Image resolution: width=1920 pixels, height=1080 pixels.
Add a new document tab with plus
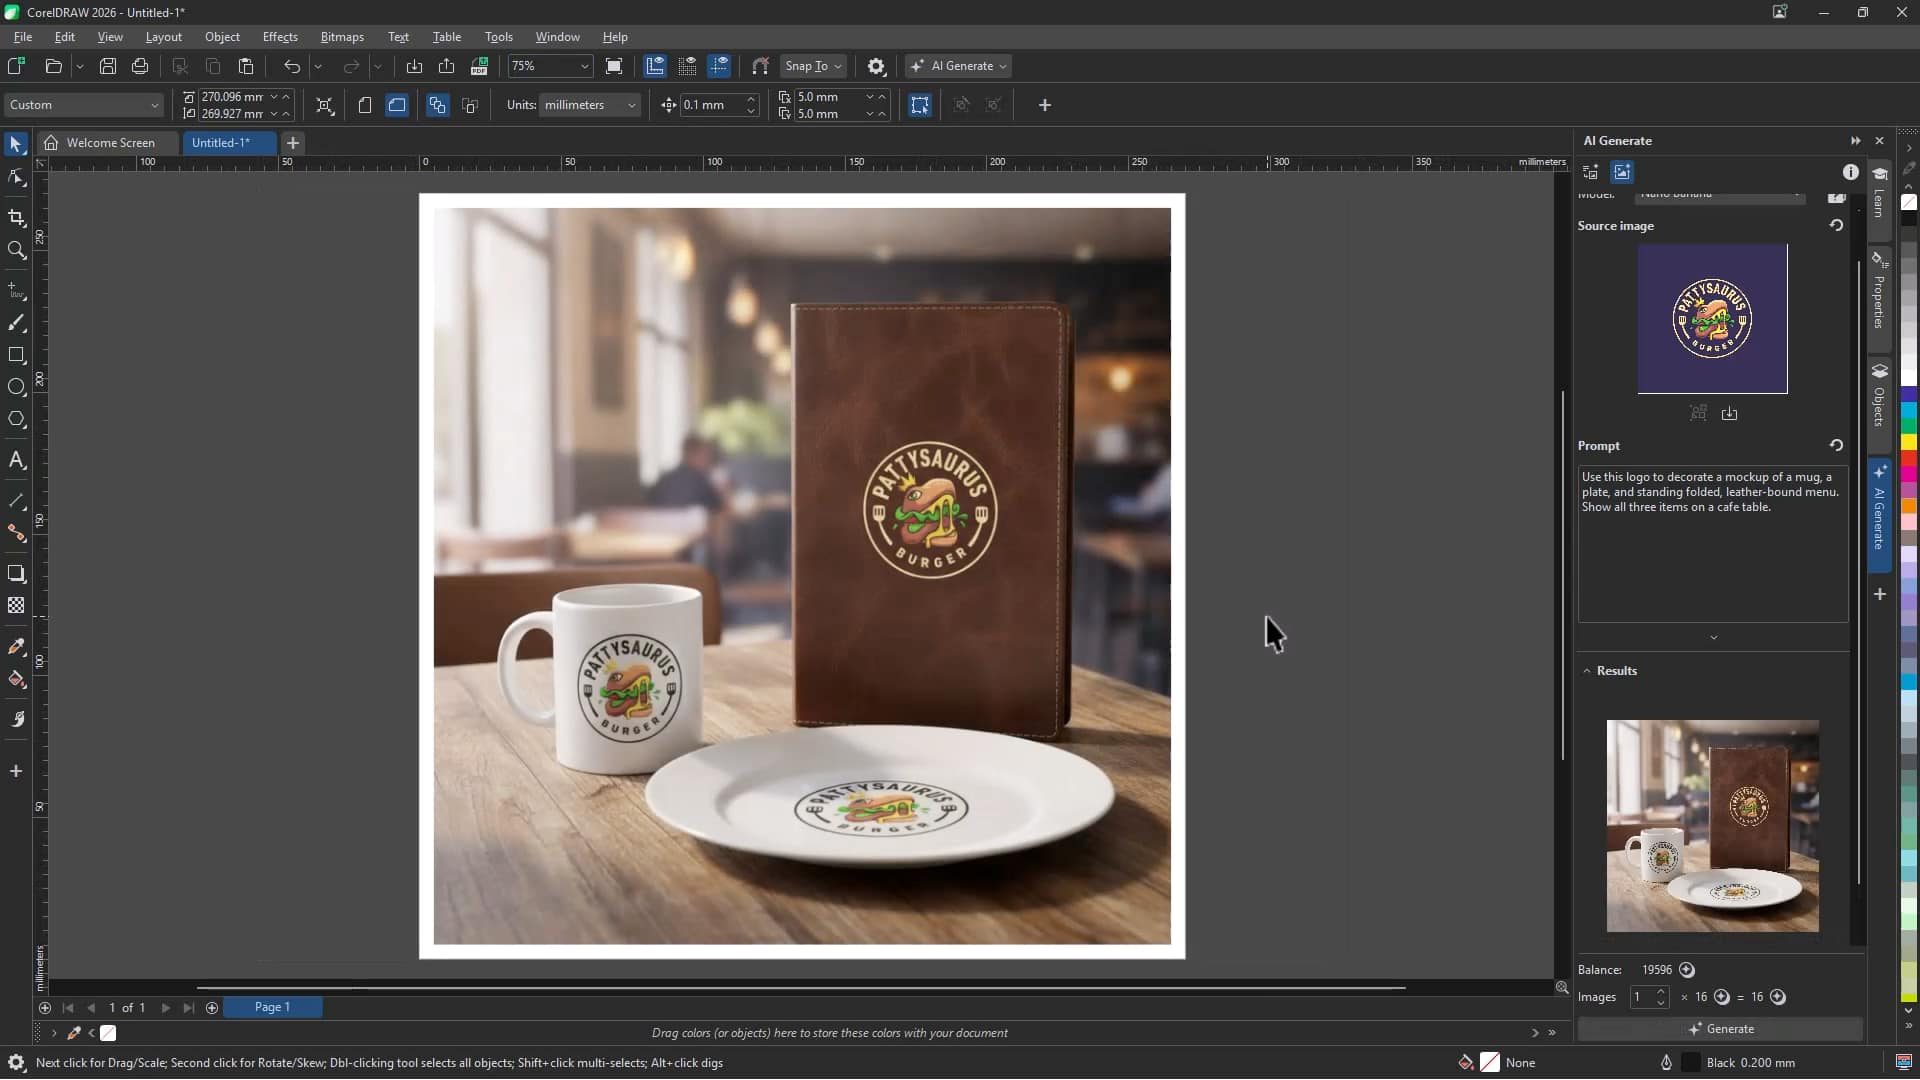pos(293,143)
